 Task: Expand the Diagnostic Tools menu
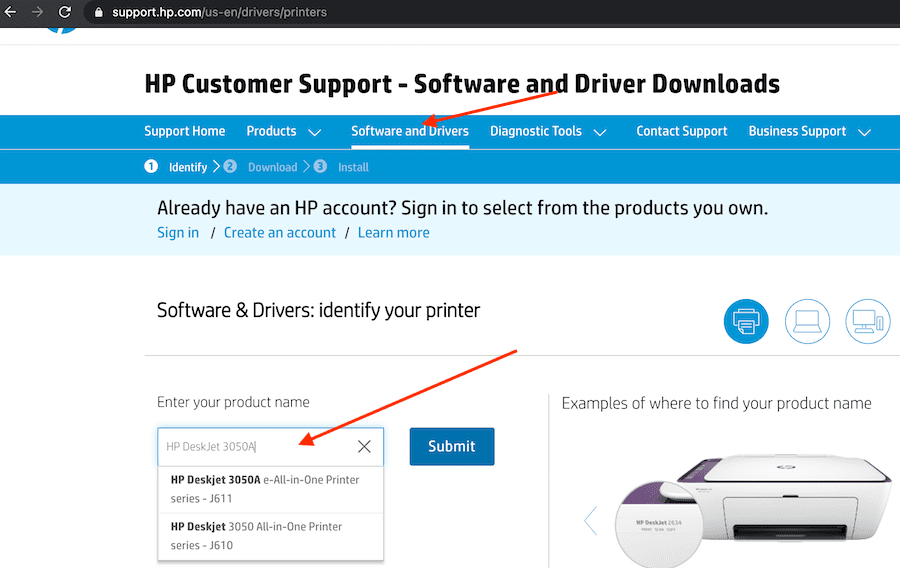548,131
